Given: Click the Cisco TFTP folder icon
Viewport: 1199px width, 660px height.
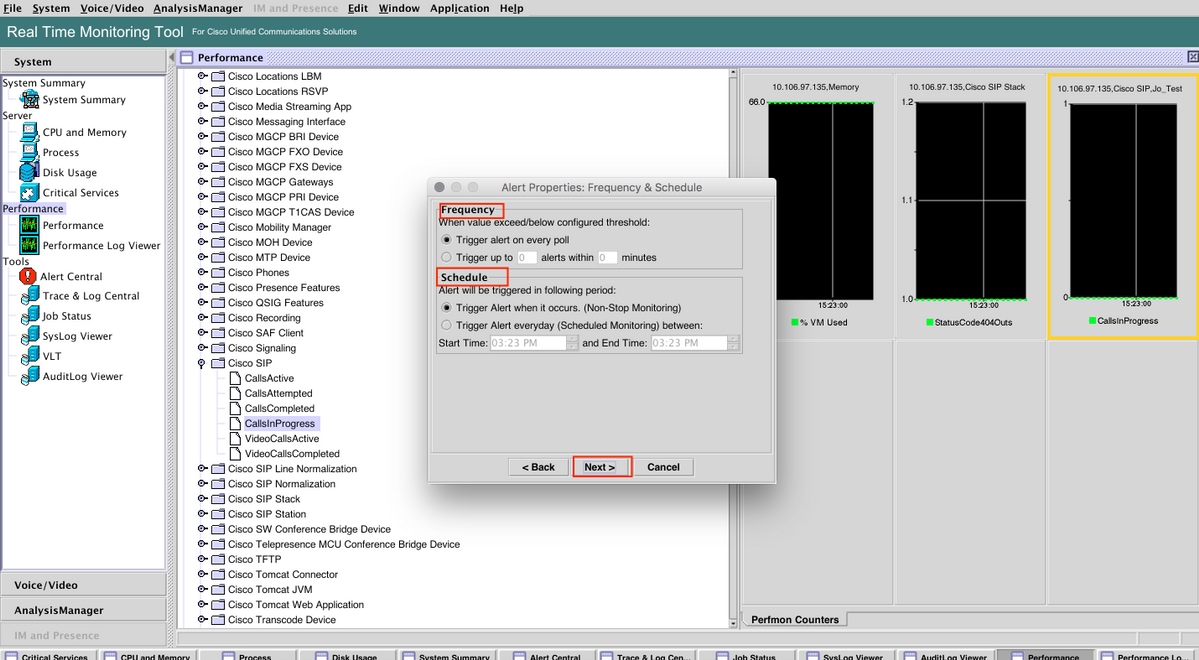Looking at the screenshot, I should point(218,559).
